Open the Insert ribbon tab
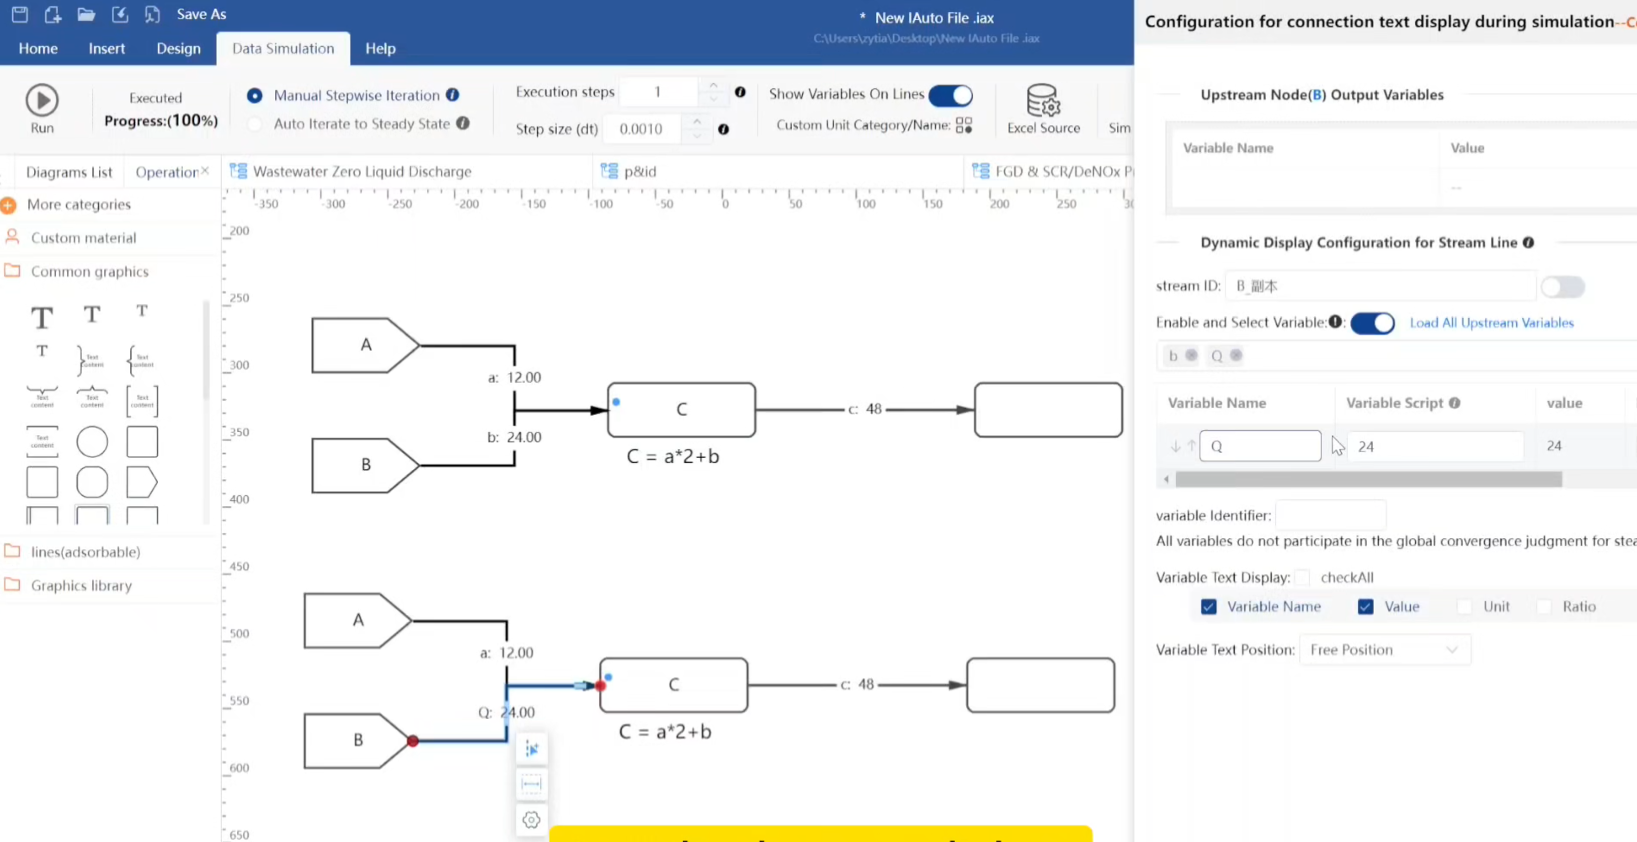 (107, 48)
